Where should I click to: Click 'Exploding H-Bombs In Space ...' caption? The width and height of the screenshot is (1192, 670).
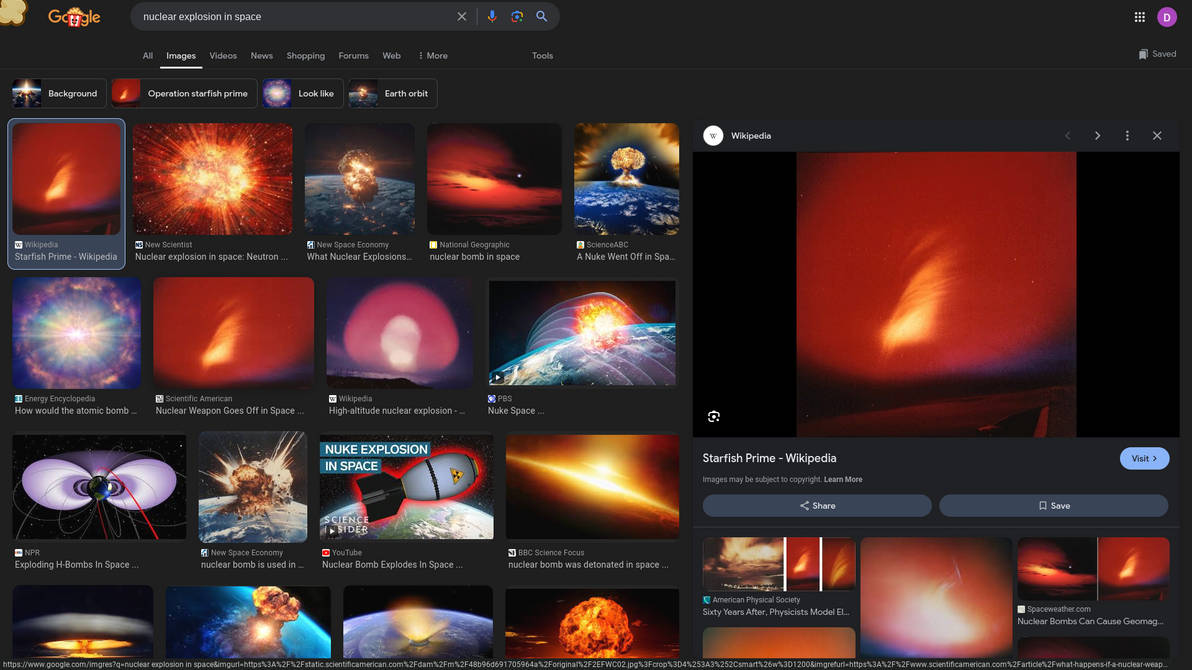(77, 565)
